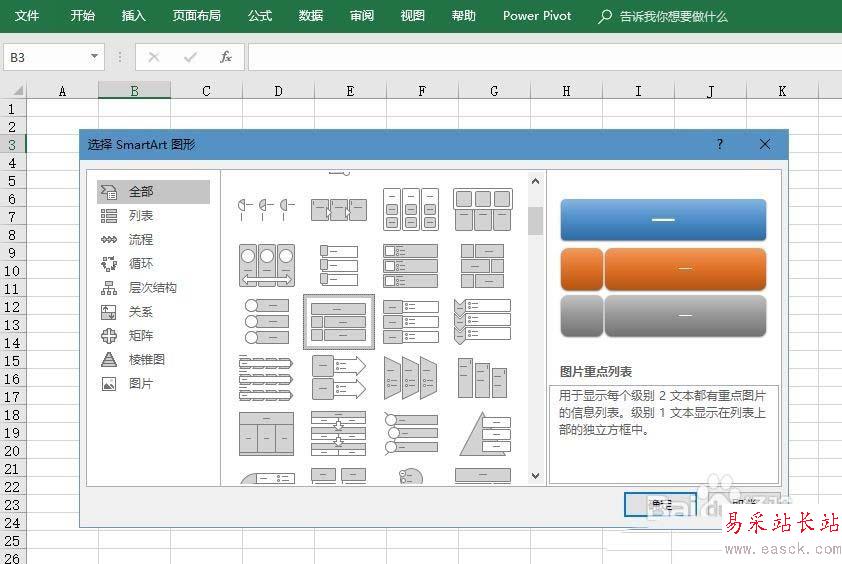Pick the stacked rows with down arrows layout
842x564 pixels.
pyautogui.click(x=339, y=433)
